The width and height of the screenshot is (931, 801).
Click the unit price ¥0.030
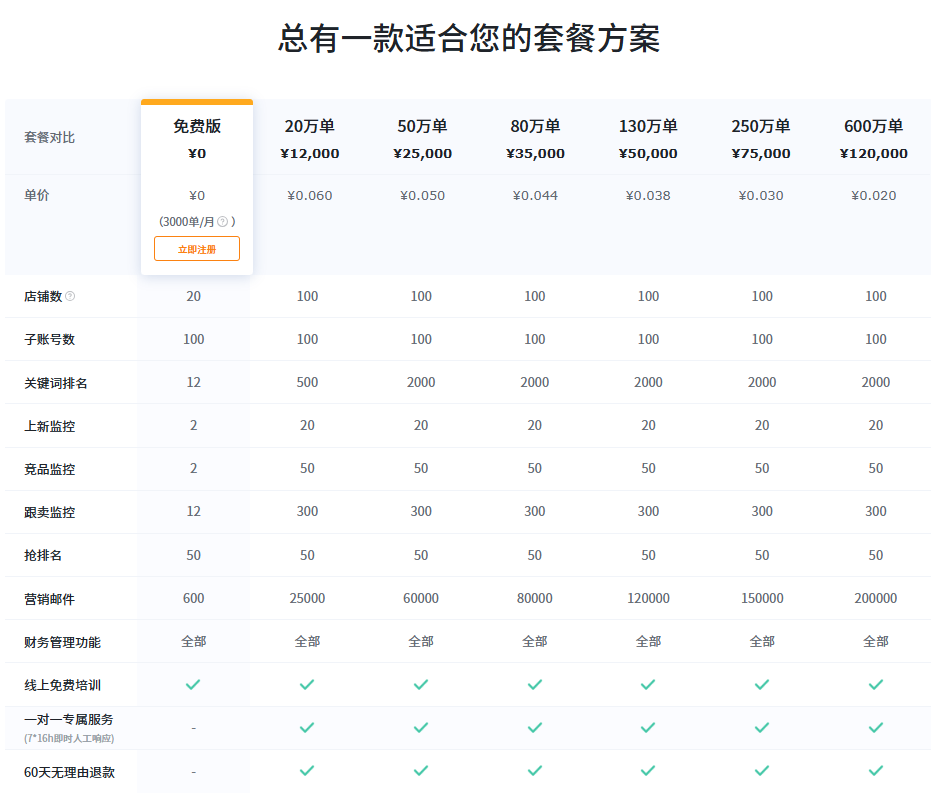click(x=761, y=195)
